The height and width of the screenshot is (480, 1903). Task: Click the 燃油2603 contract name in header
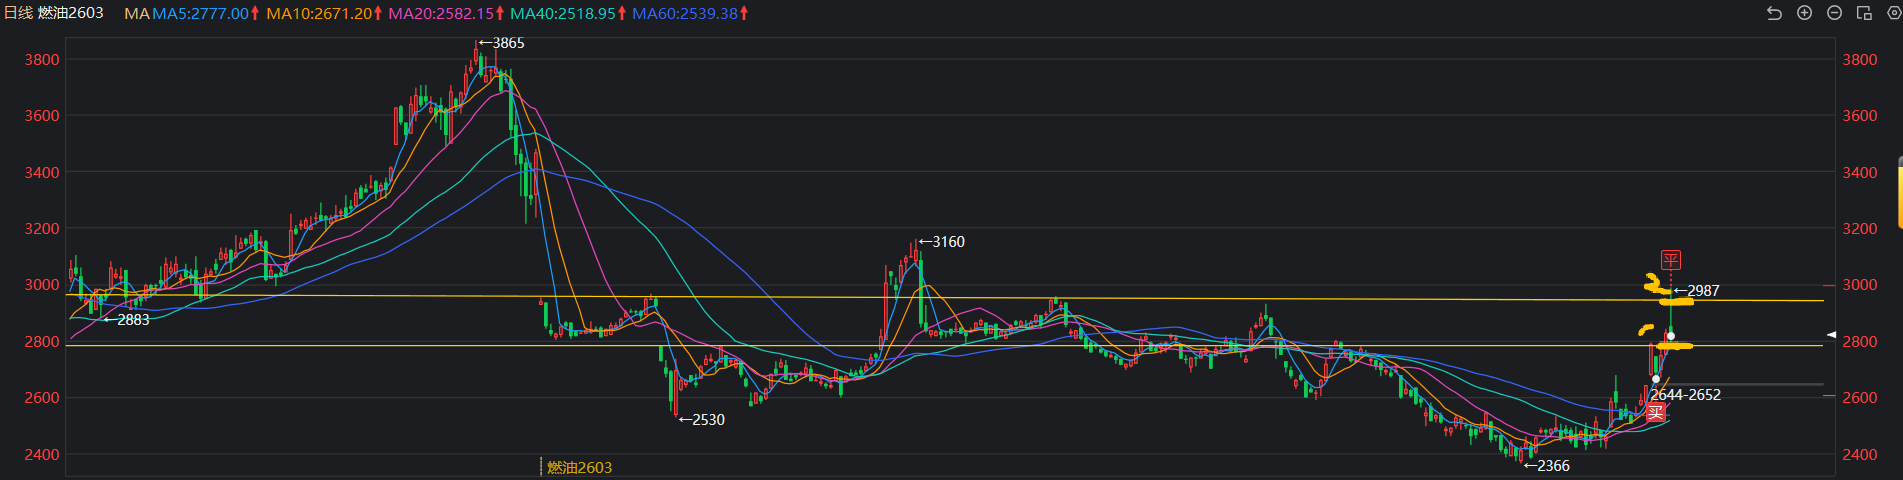pos(71,13)
